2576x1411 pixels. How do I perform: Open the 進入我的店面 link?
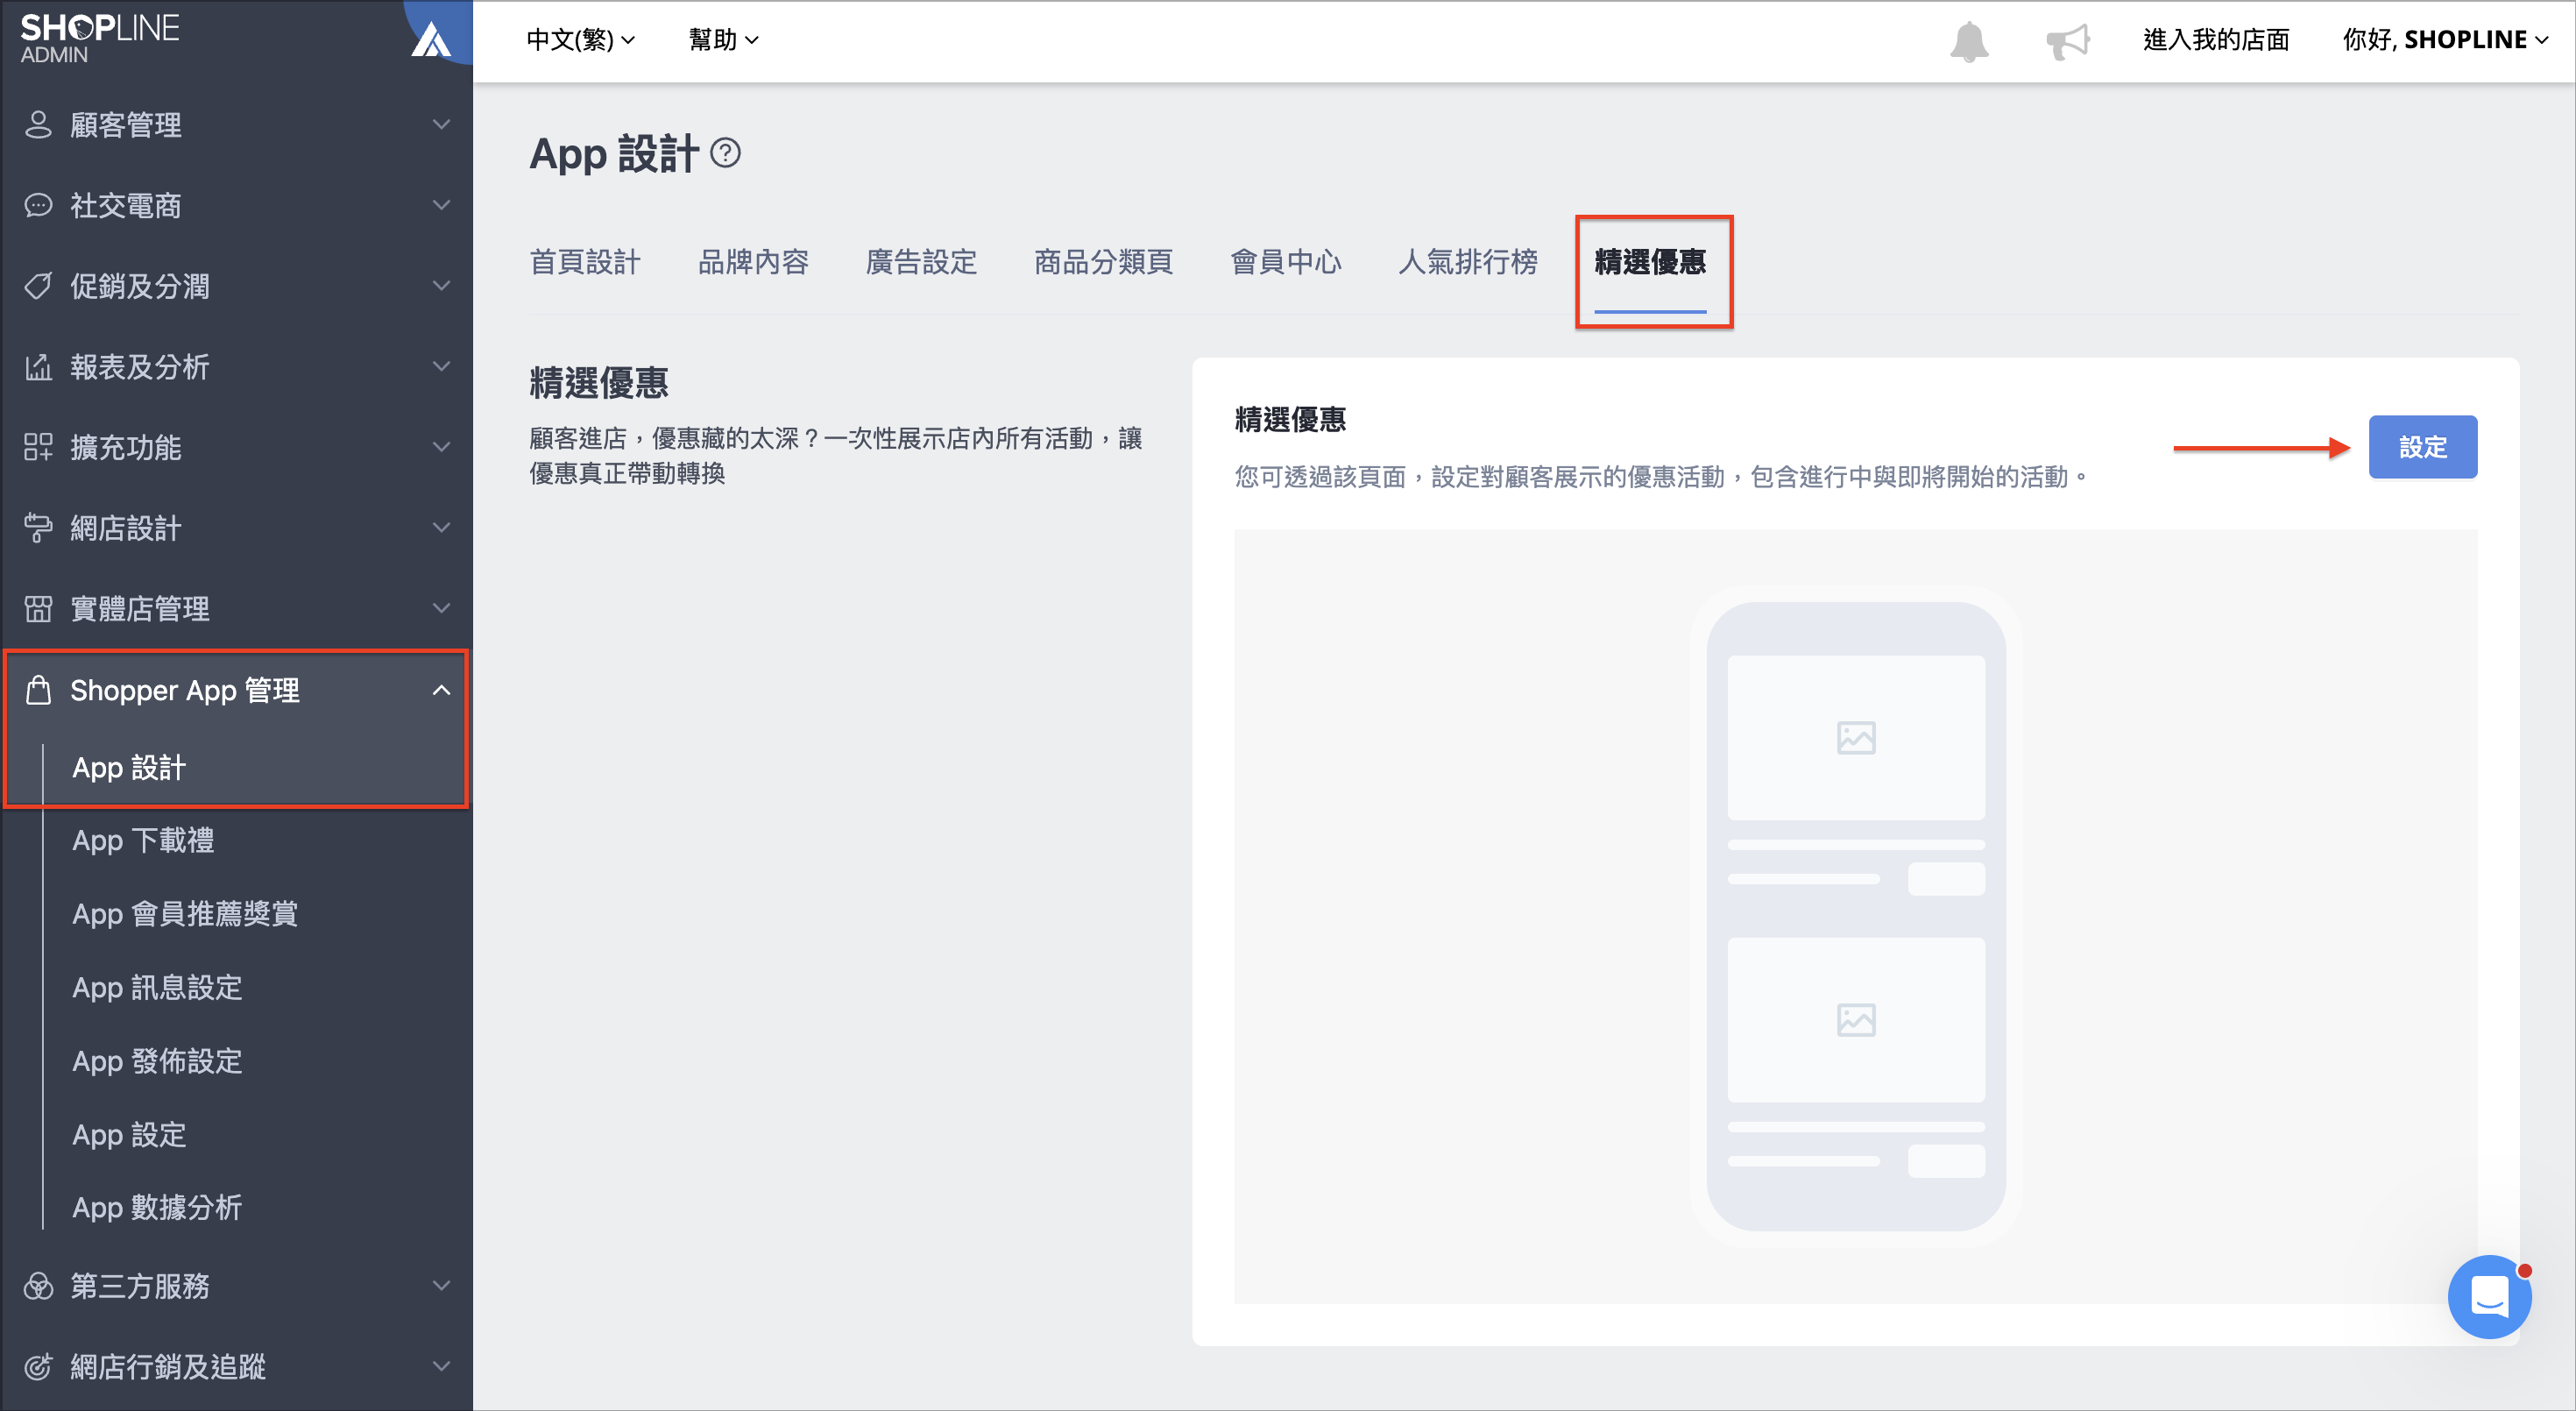point(2216,40)
